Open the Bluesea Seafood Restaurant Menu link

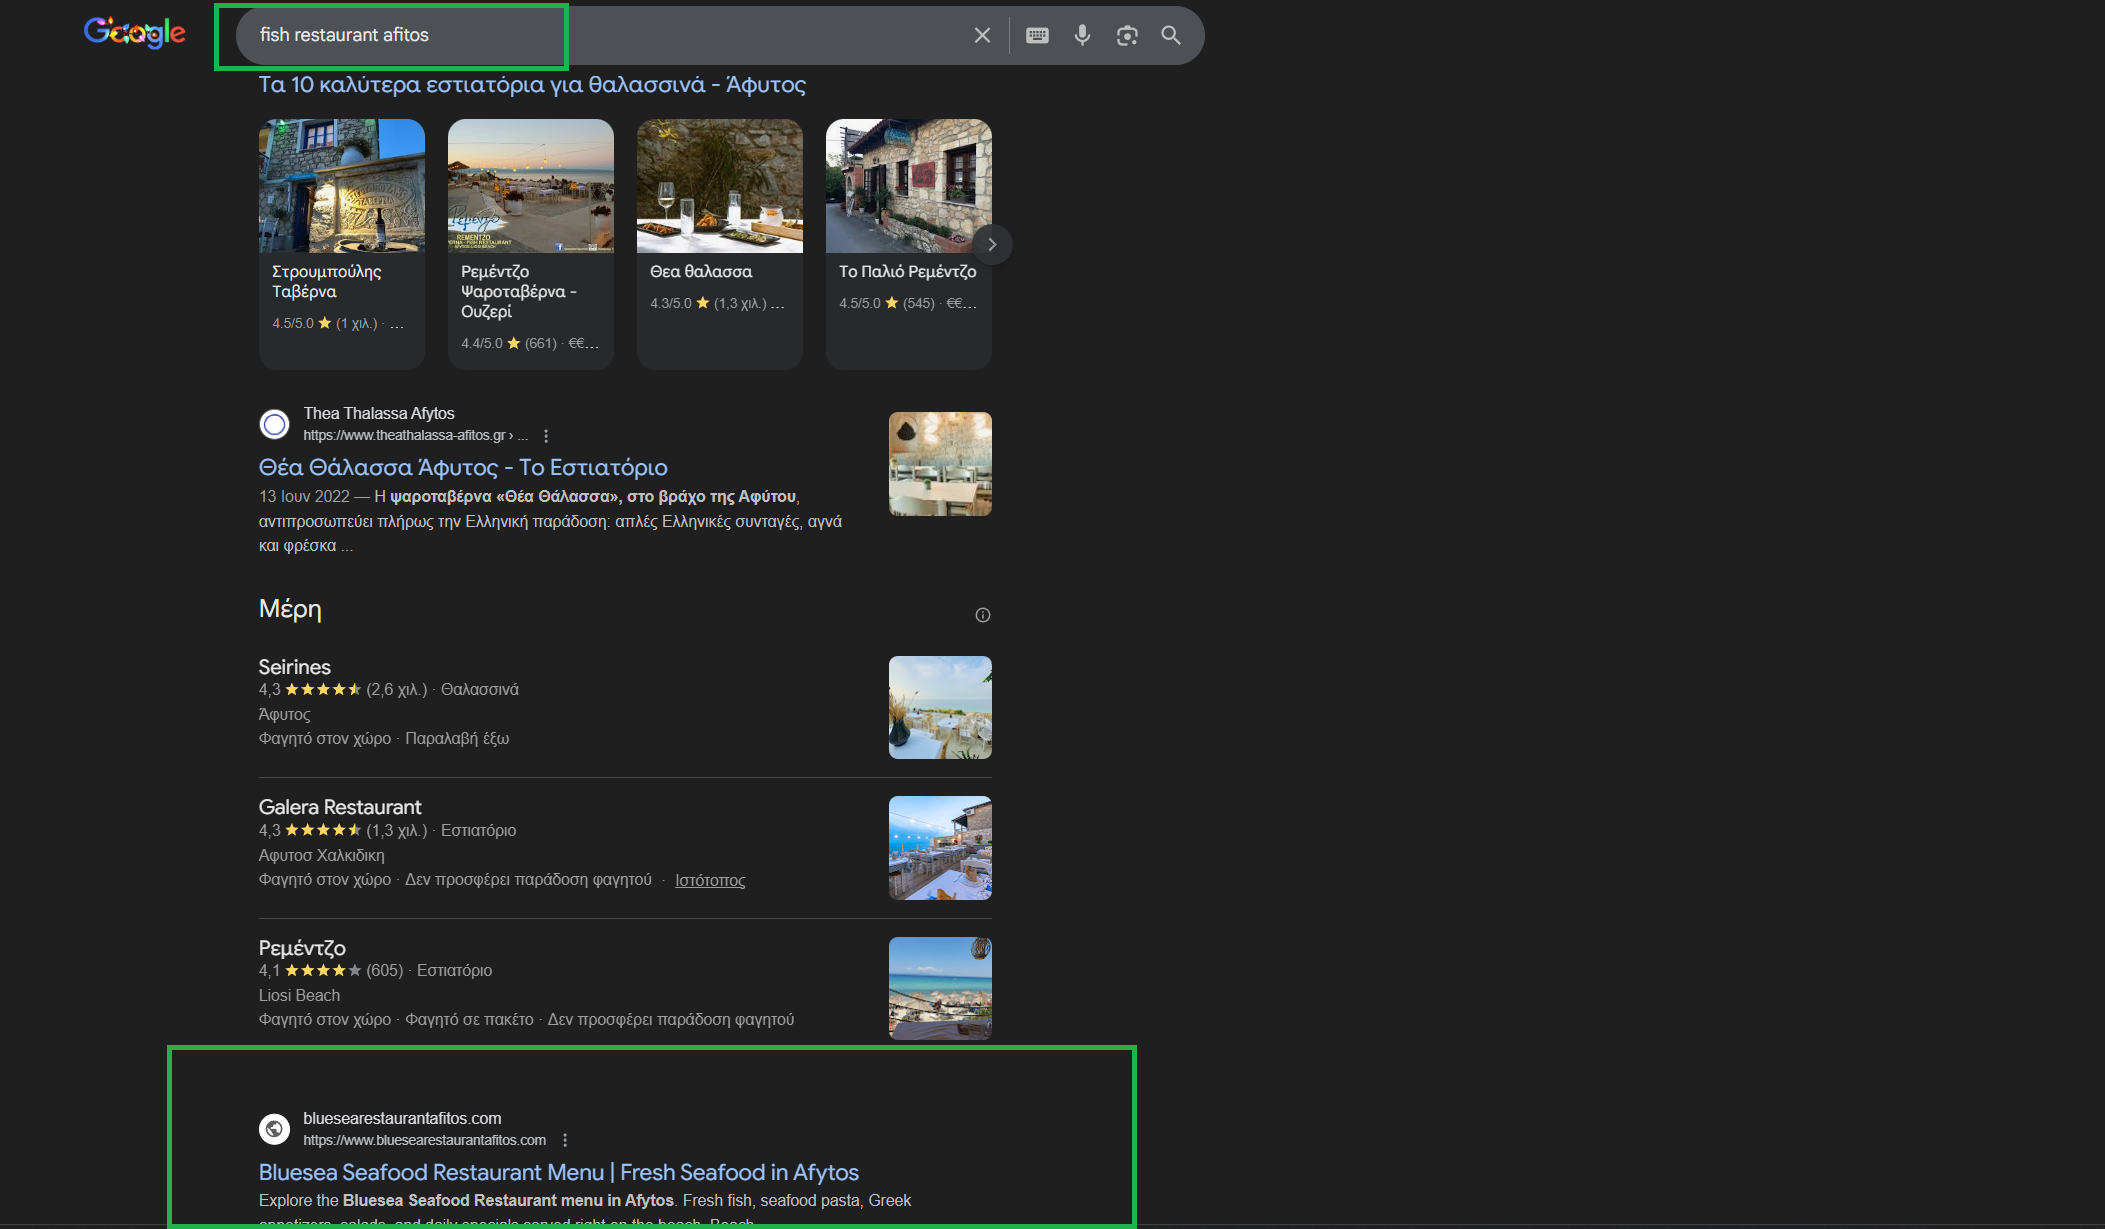pyautogui.click(x=558, y=1171)
